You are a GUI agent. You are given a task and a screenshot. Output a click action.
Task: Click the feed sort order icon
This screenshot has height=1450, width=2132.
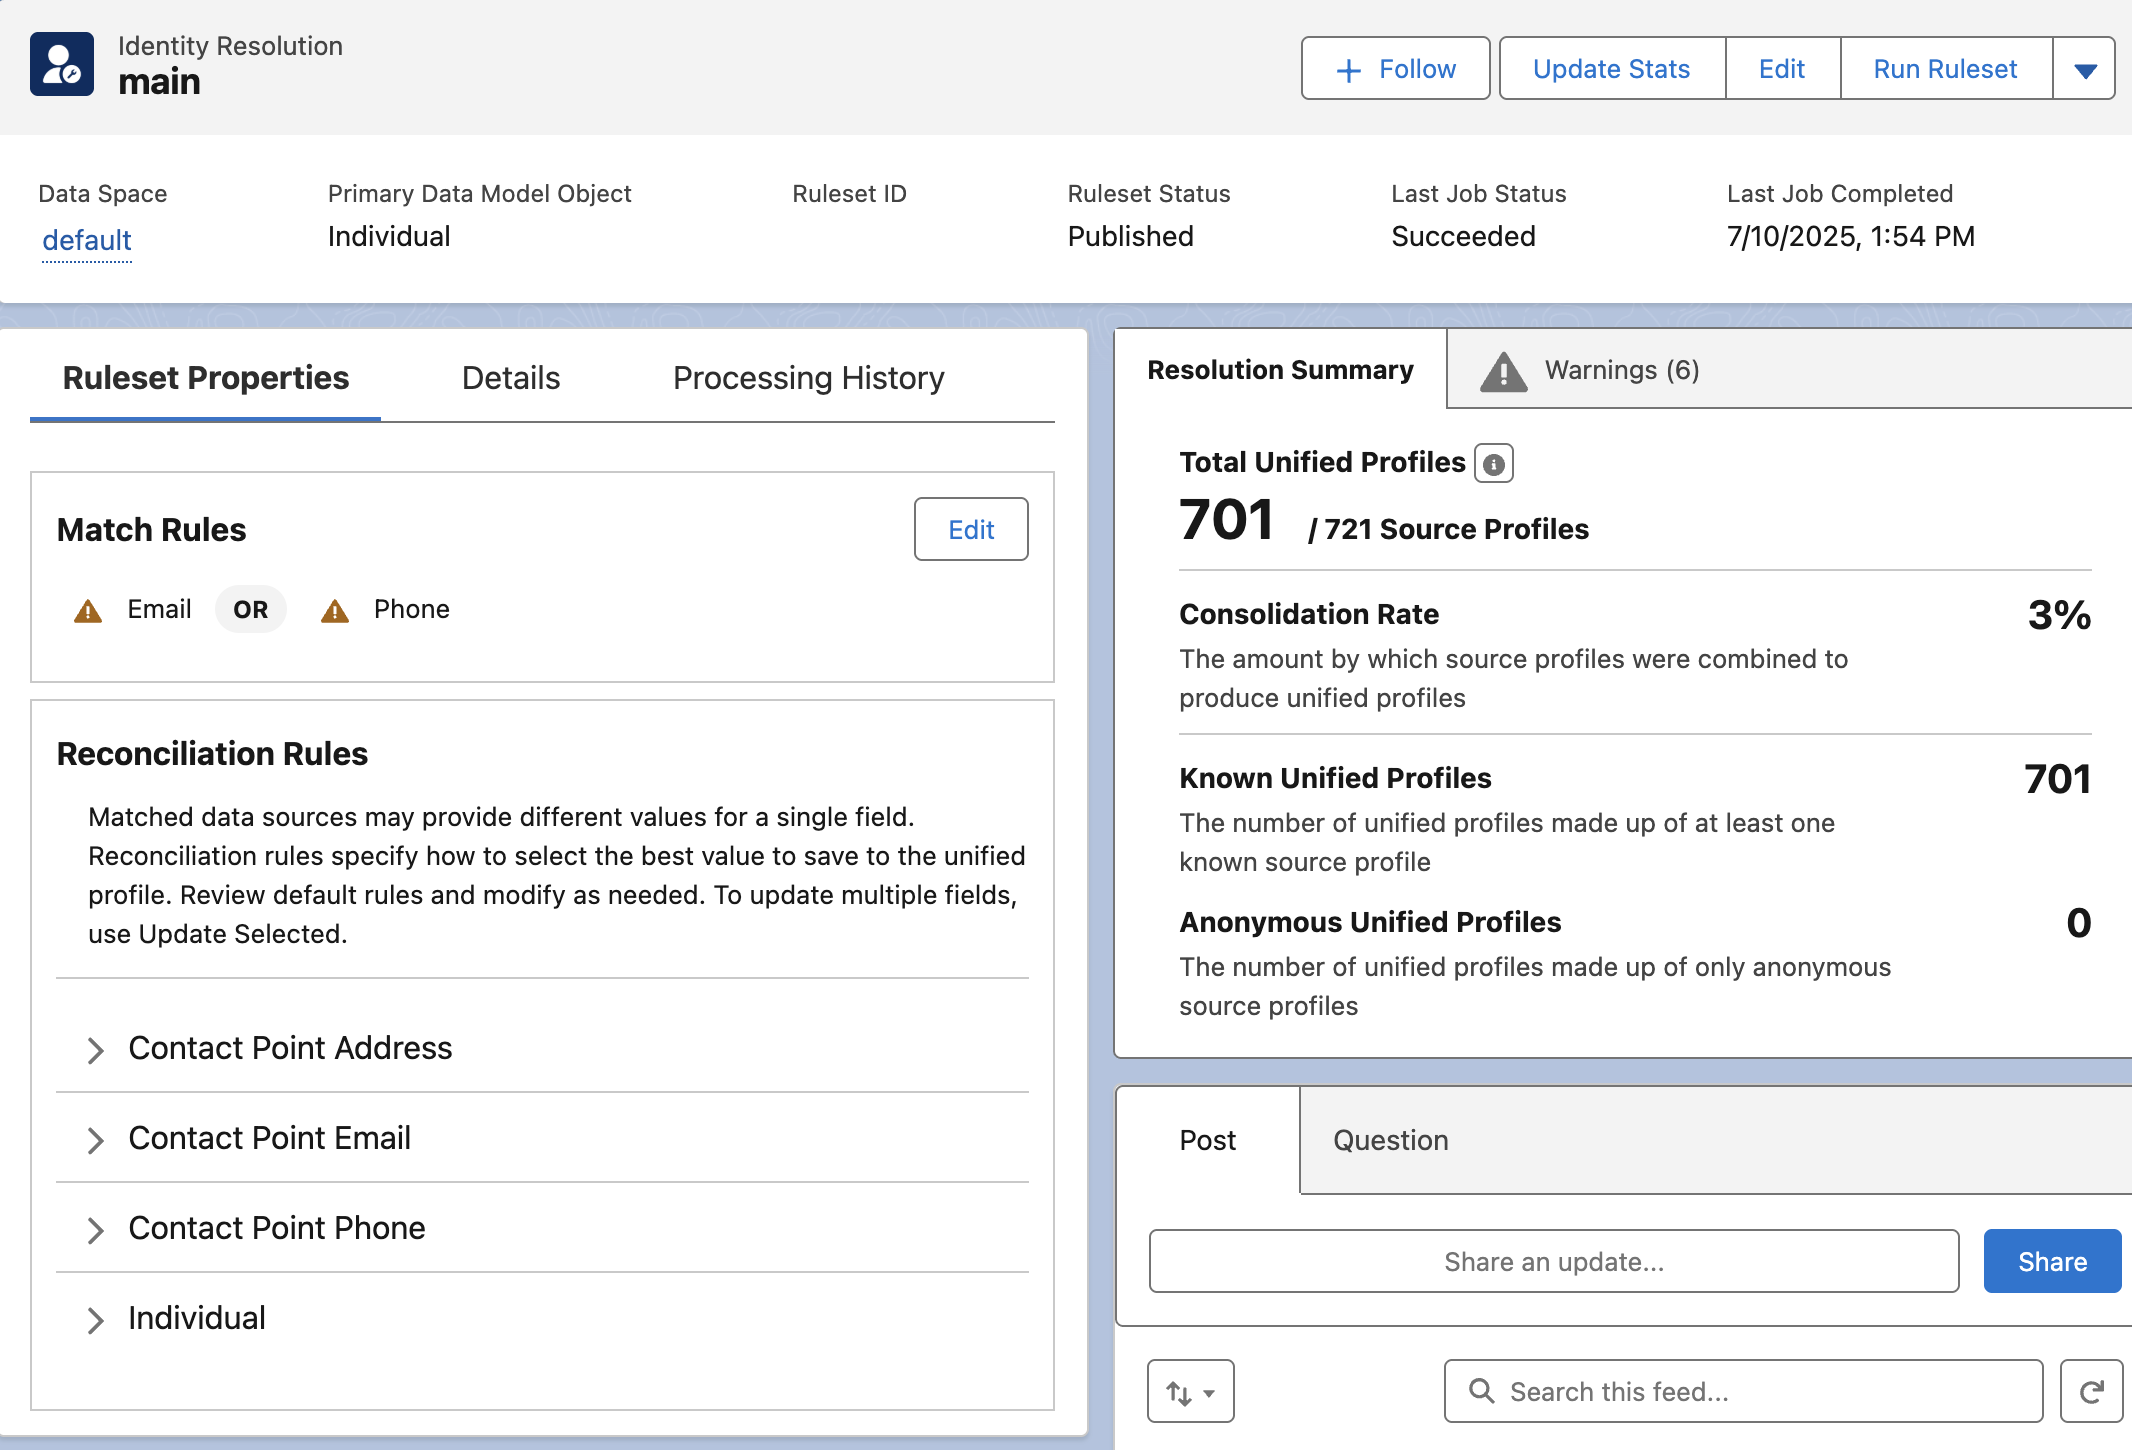[1190, 1391]
